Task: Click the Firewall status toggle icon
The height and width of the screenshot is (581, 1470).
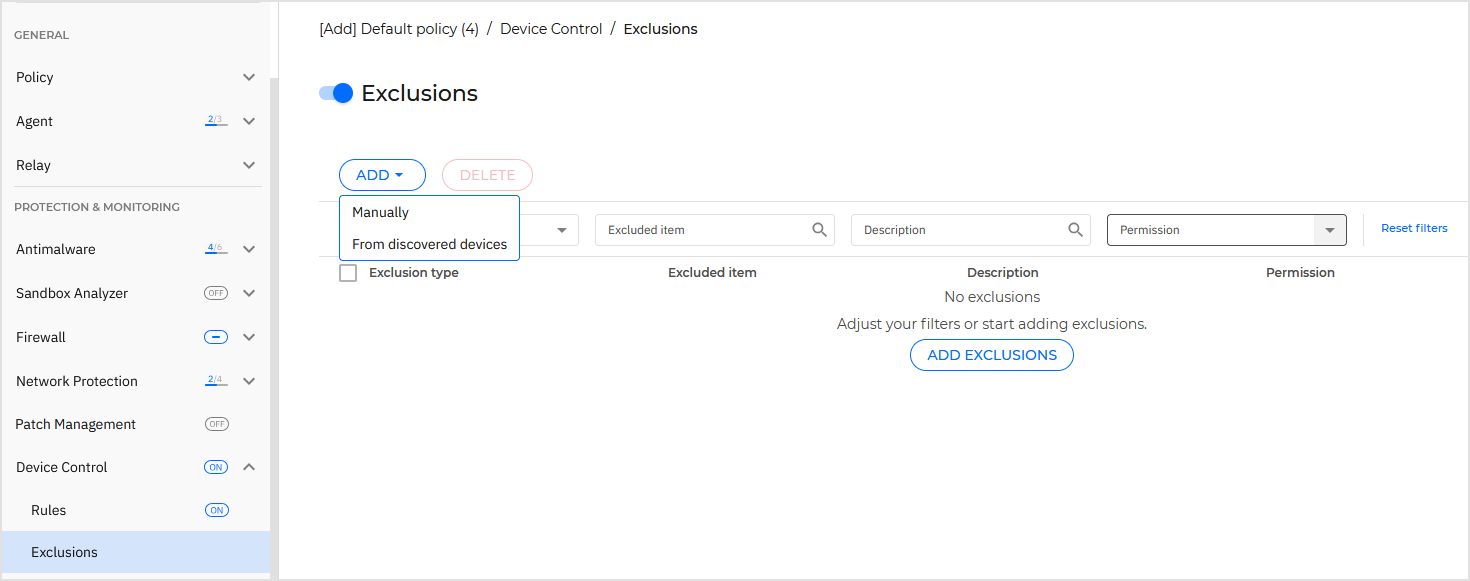Action: coord(215,336)
